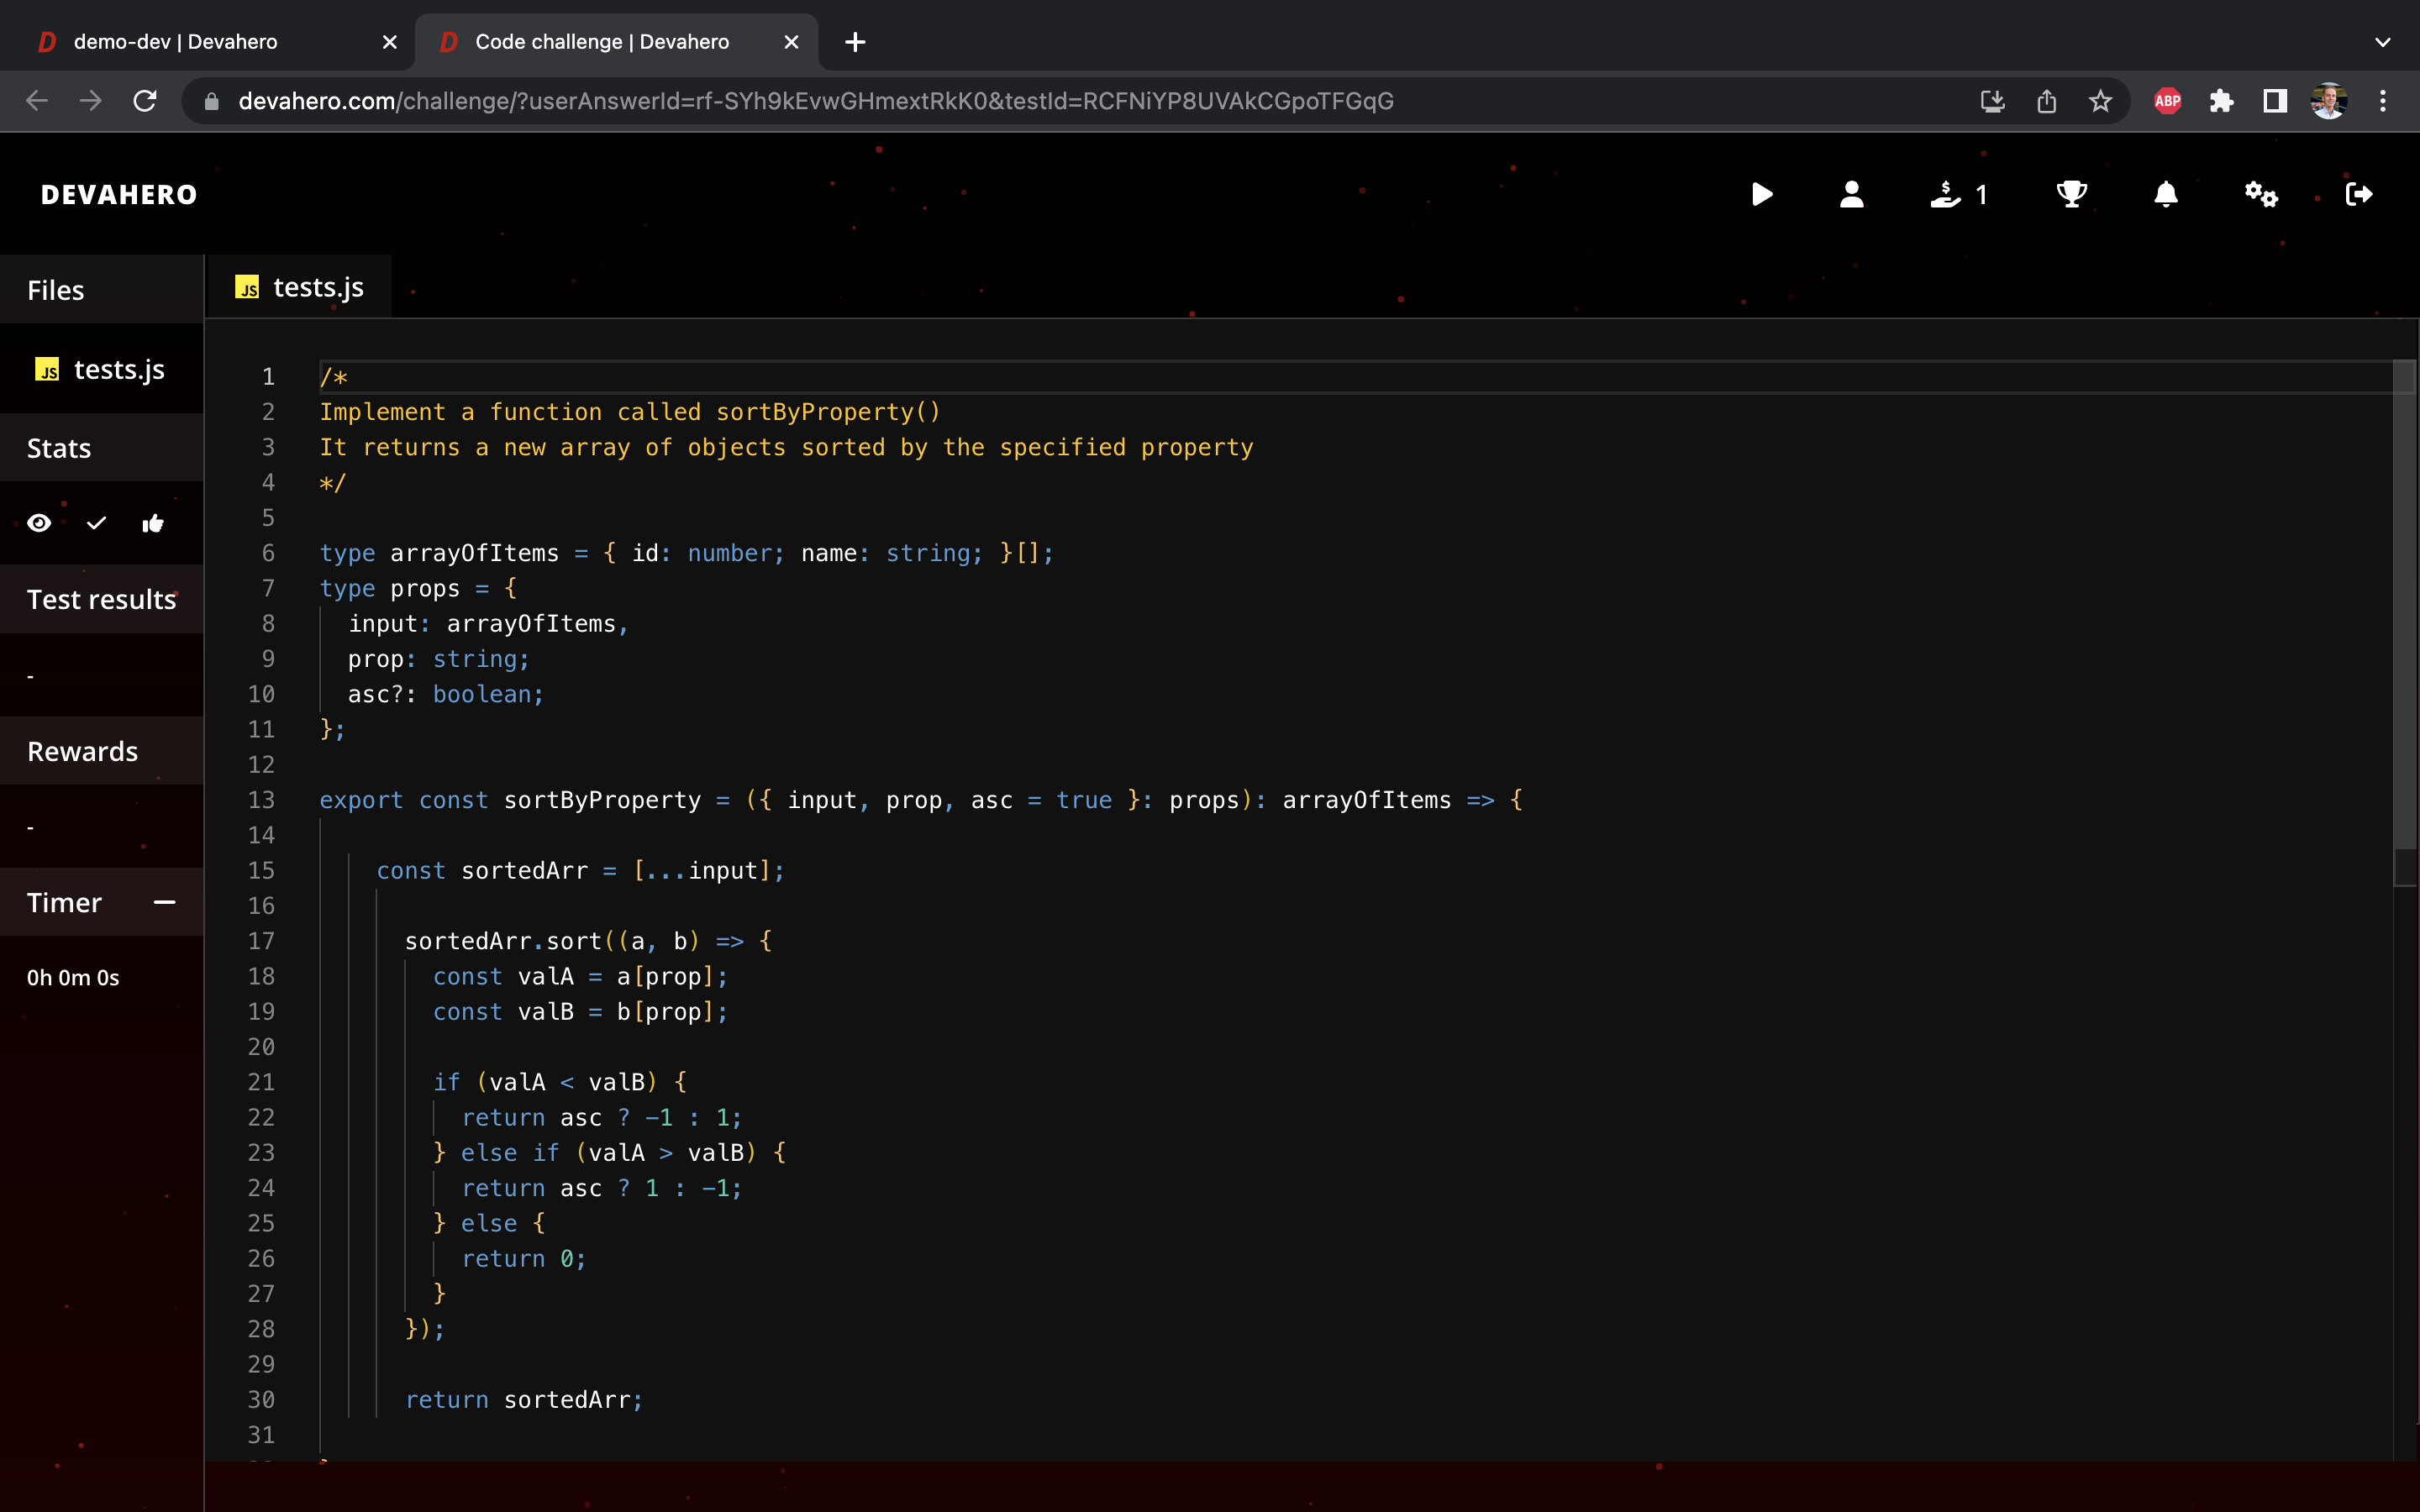2420x1512 pixels.
Task: Run the code with the play icon
Action: click(1762, 194)
